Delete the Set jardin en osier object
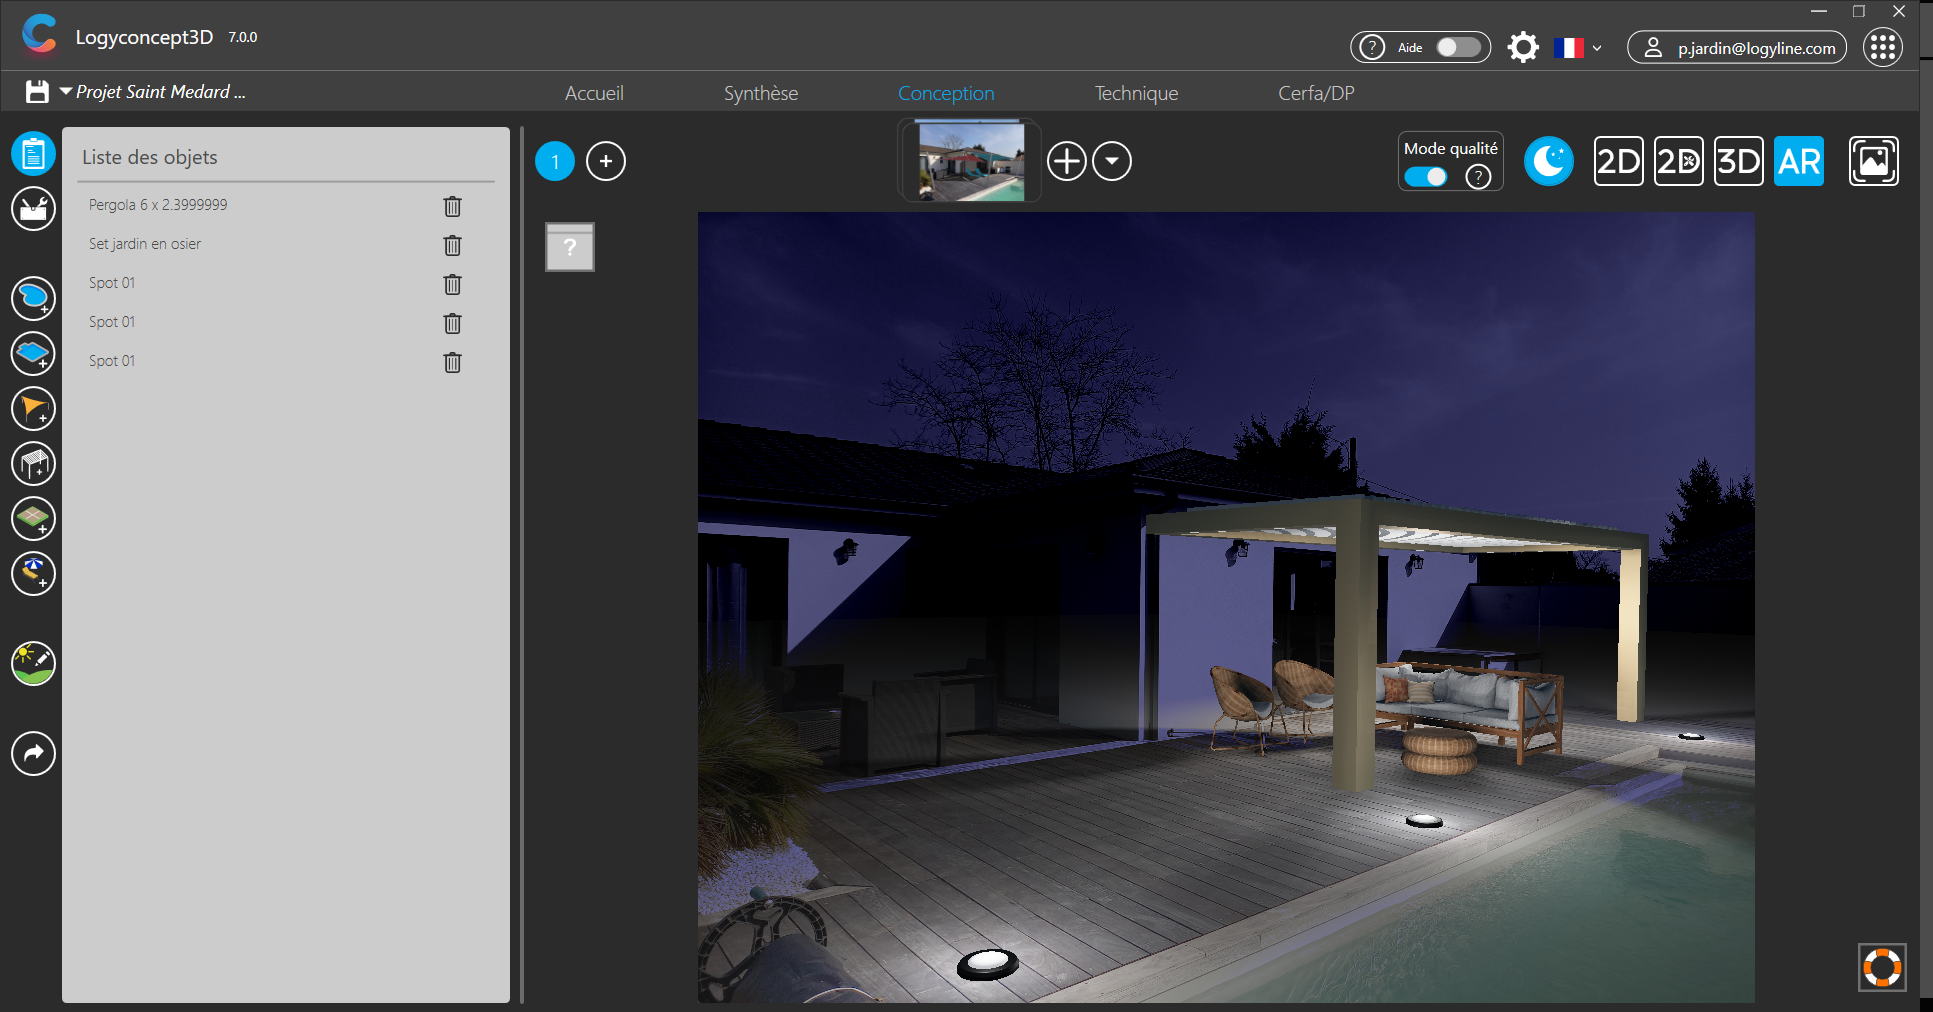Image resolution: width=1933 pixels, height=1012 pixels. (452, 245)
